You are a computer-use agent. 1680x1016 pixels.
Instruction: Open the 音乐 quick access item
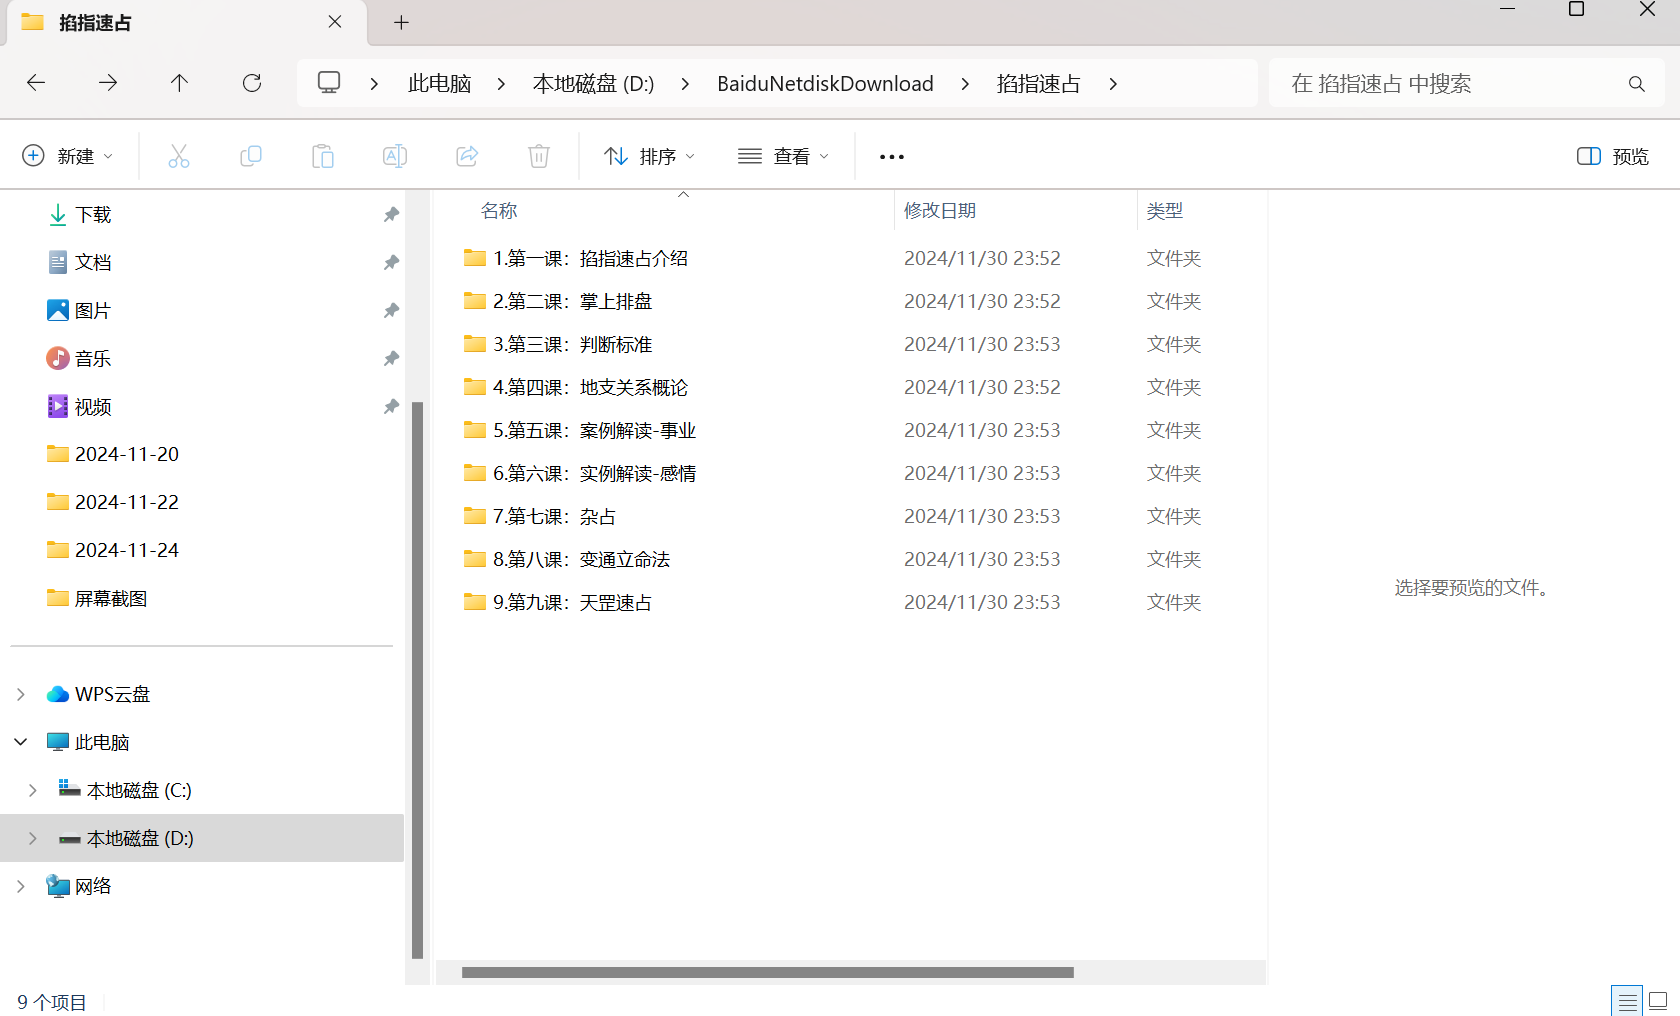[x=93, y=359]
